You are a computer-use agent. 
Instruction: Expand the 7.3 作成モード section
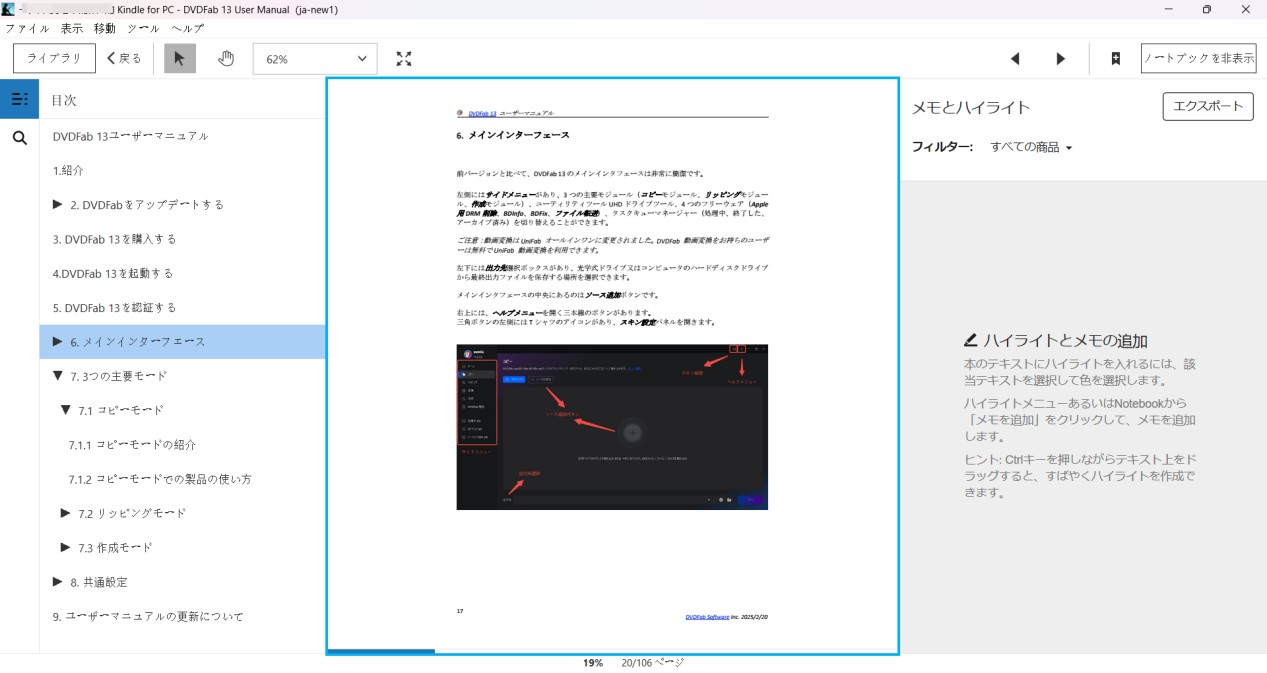coord(65,547)
